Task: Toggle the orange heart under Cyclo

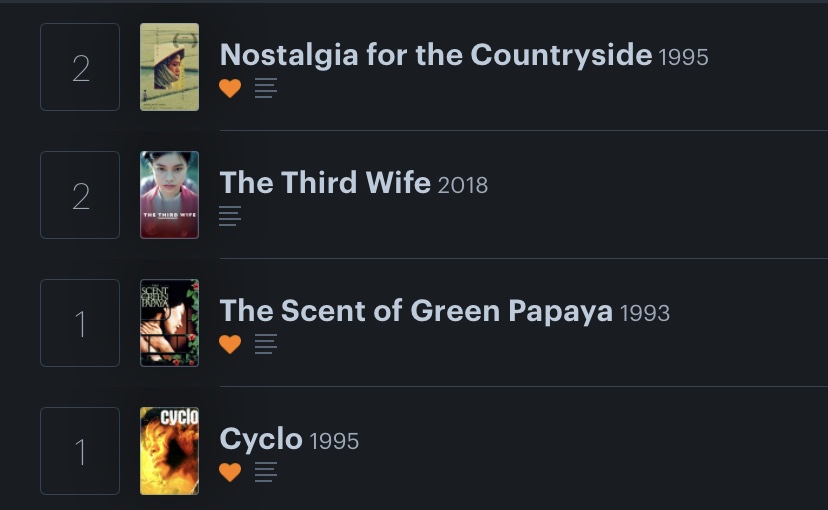Action: (230, 472)
